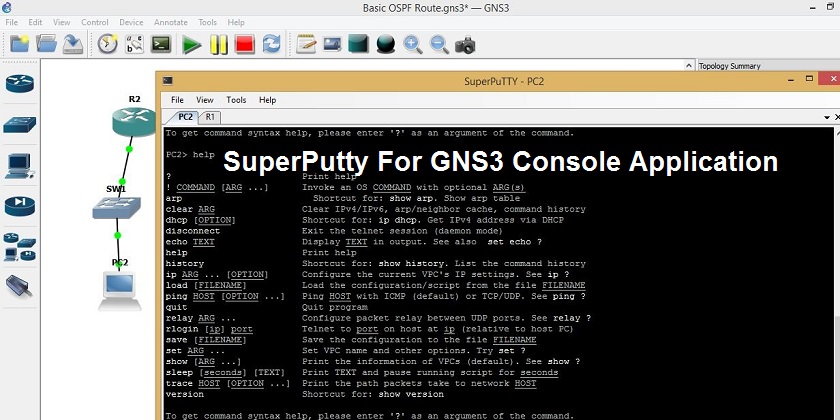
Task: Click the Zoom out magnifier icon
Action: tap(439, 44)
